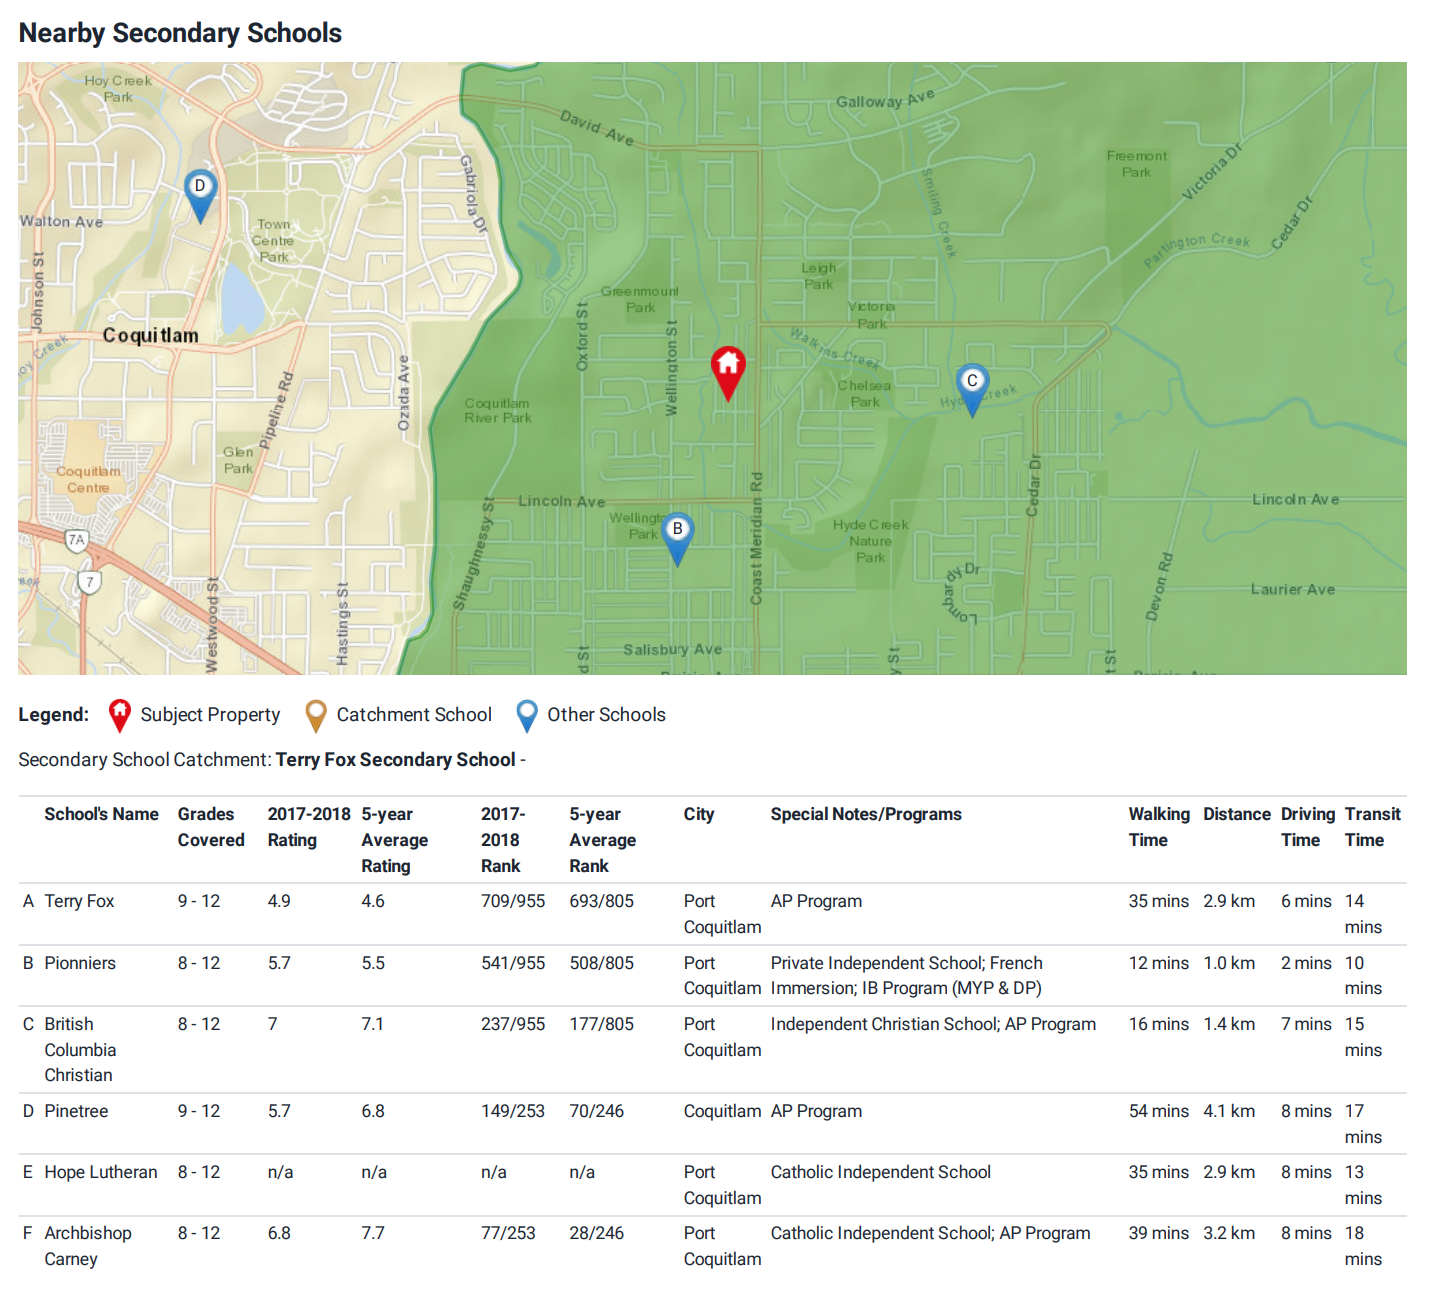
Task: Click Greenmount Park label on map
Action: (x=639, y=299)
